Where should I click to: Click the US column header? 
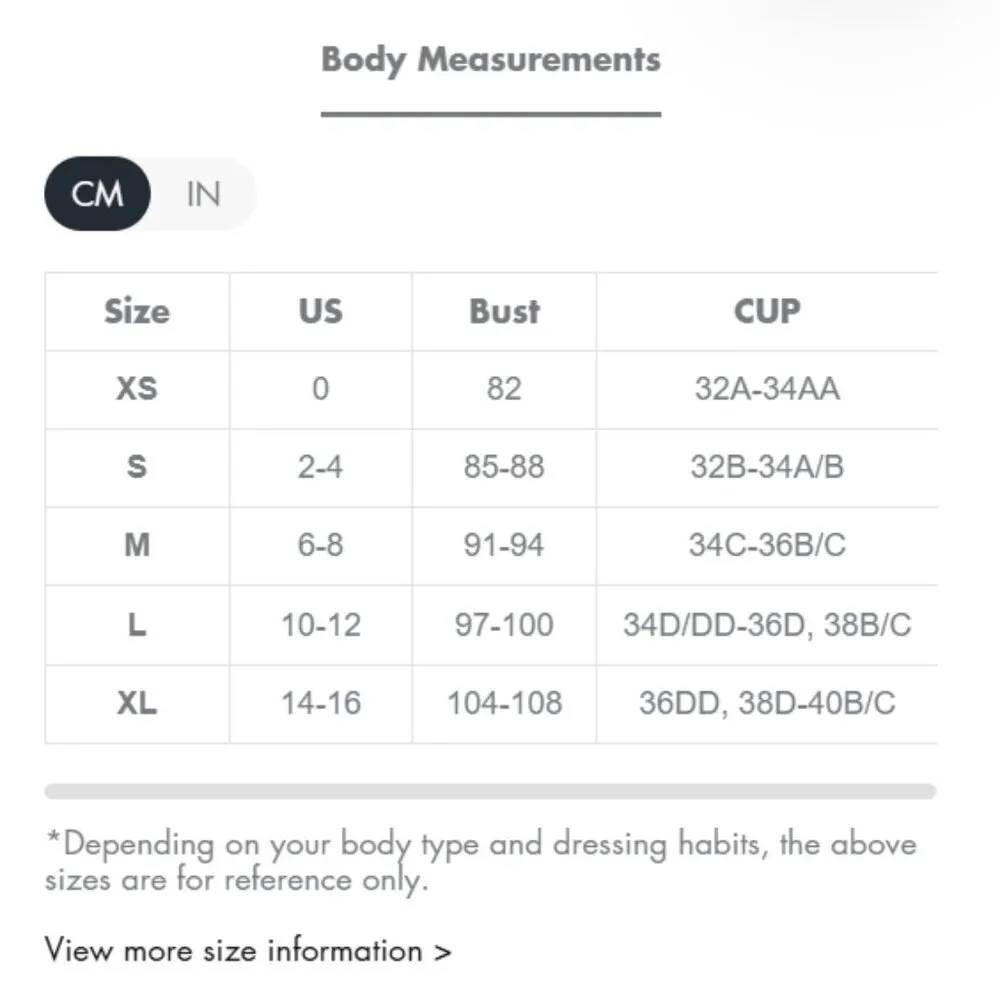coord(320,311)
